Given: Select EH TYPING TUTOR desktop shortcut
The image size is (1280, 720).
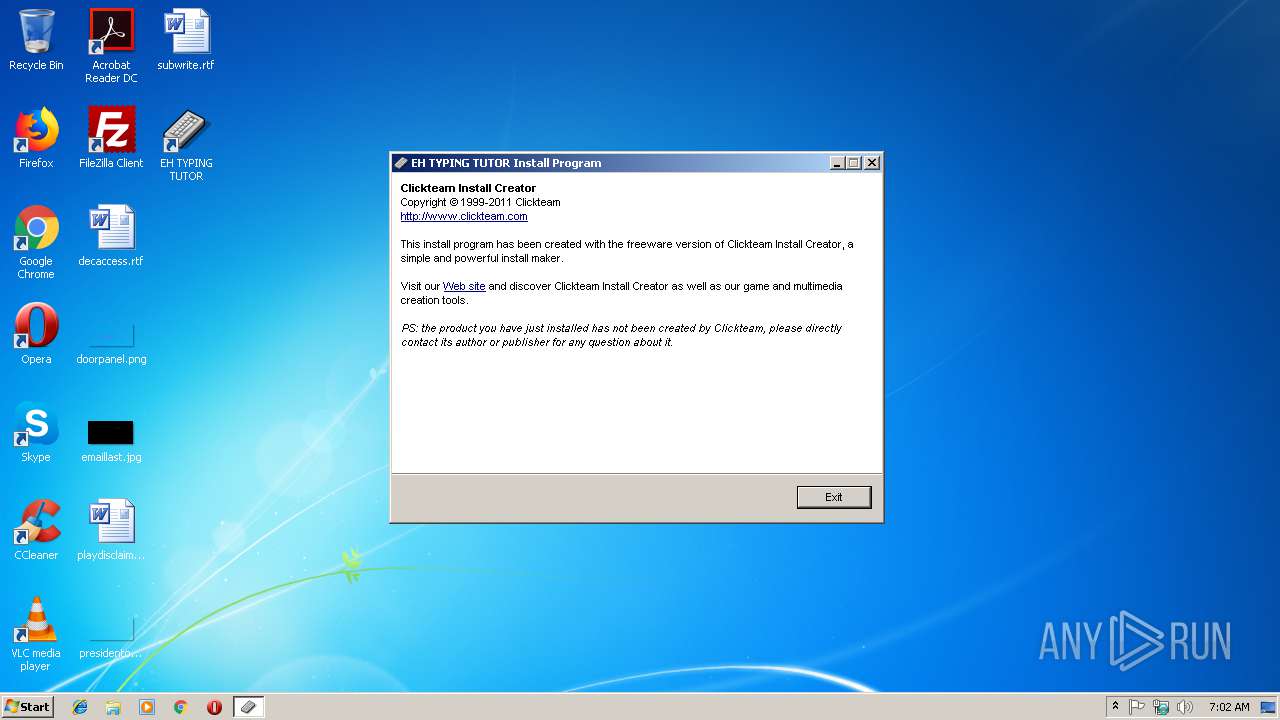Looking at the screenshot, I should click(186, 144).
